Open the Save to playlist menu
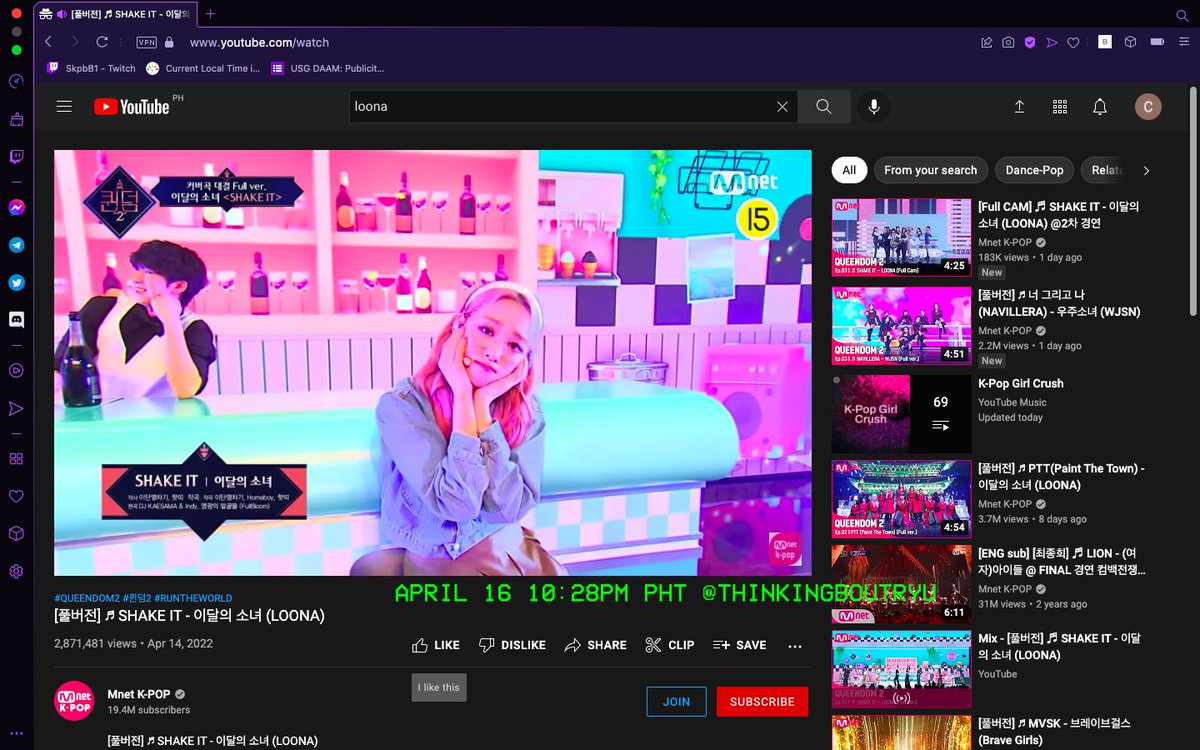The height and width of the screenshot is (750, 1200). pos(740,645)
